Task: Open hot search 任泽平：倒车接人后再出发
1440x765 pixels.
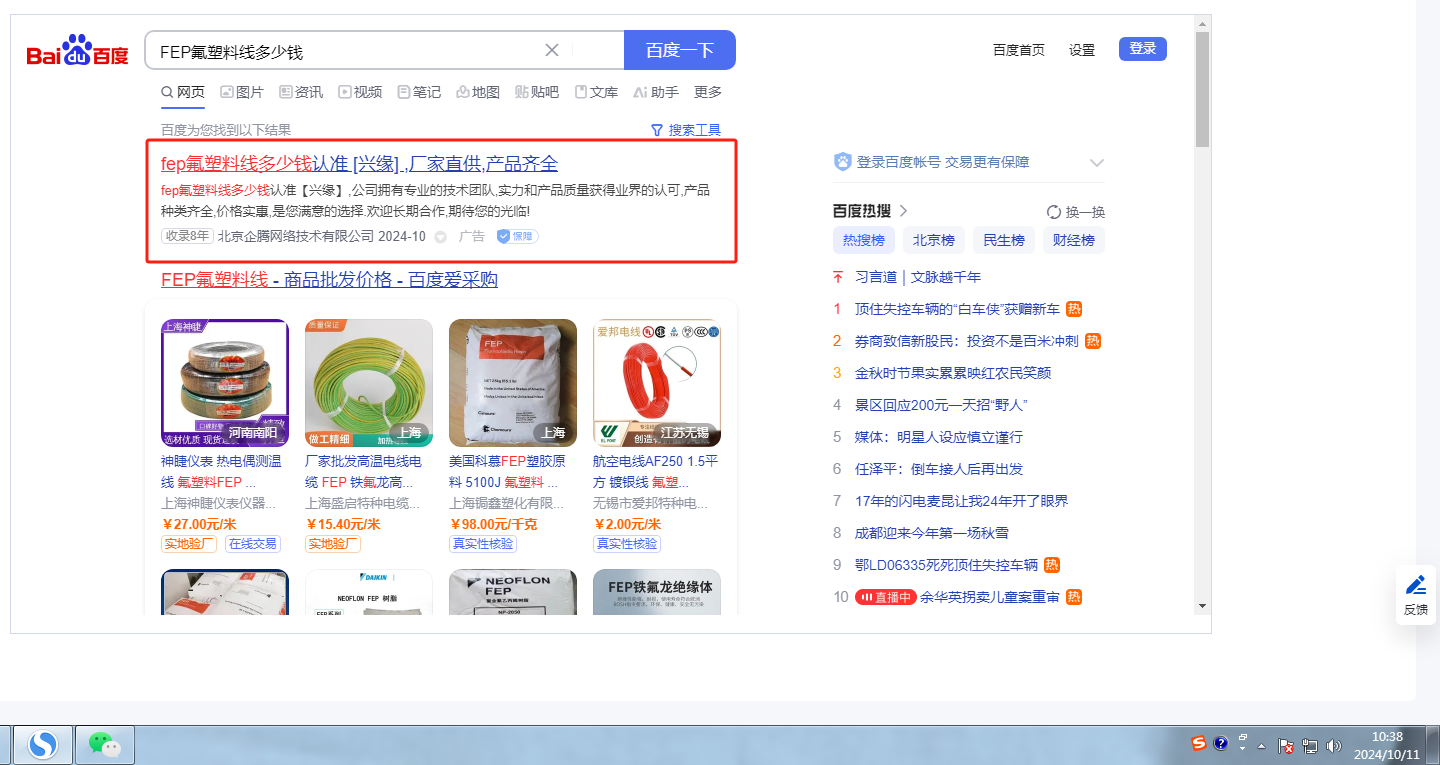Action: [x=939, y=469]
